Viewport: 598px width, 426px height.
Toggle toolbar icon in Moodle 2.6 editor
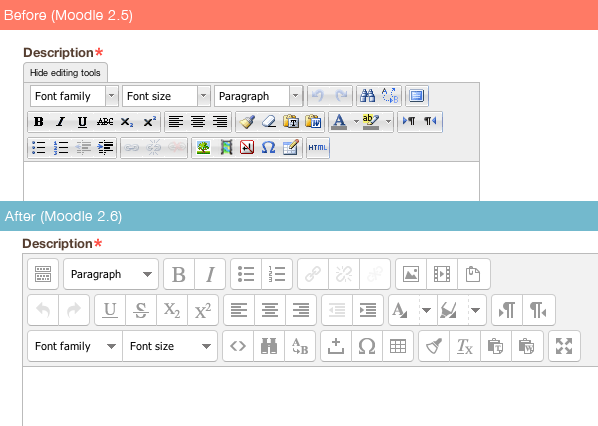click(43, 274)
